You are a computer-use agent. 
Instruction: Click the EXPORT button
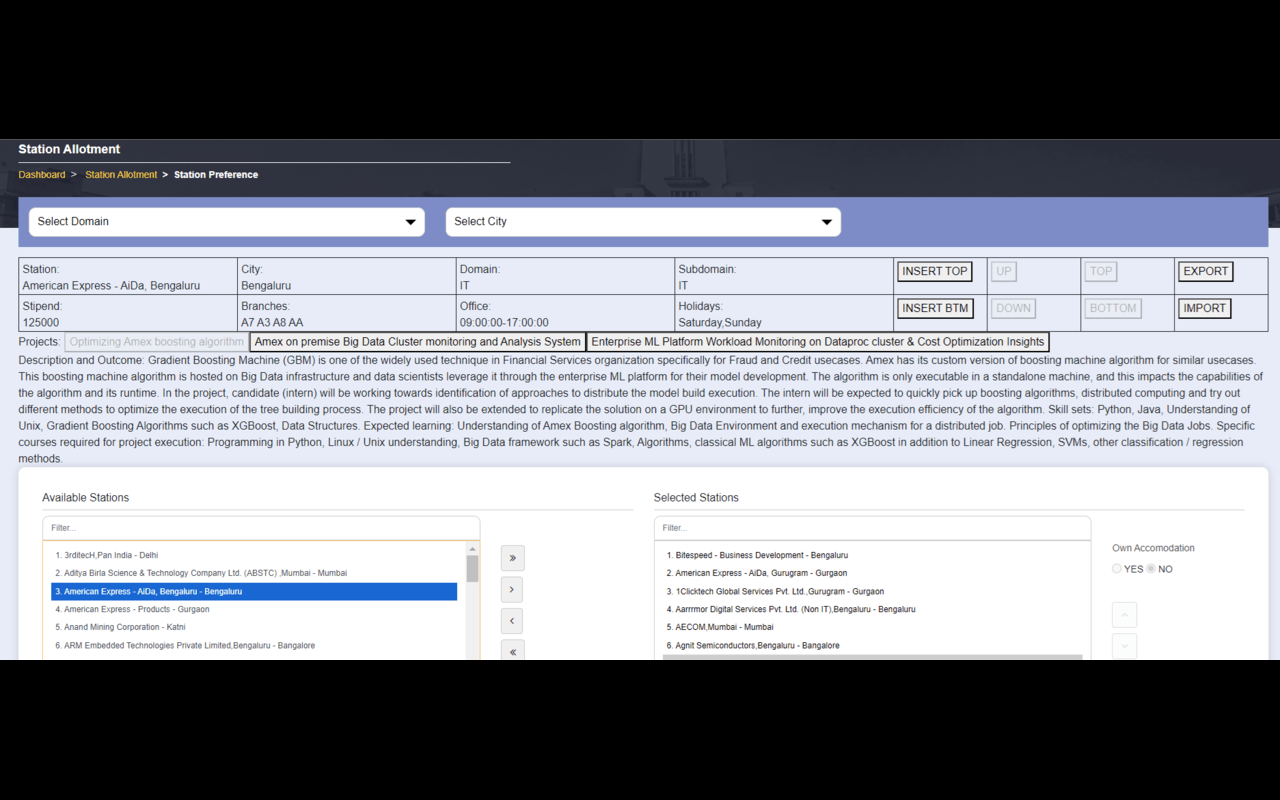(x=1205, y=271)
